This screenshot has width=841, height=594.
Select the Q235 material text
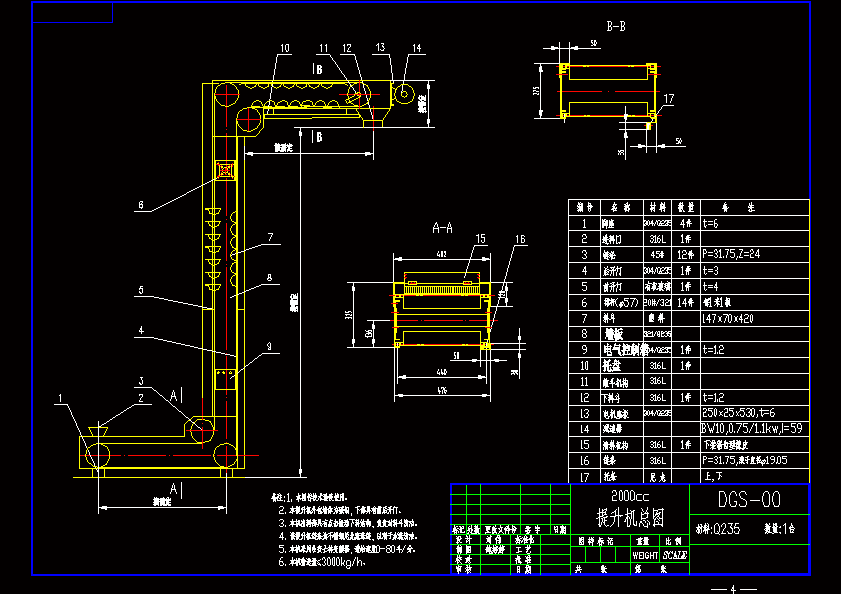click(726, 529)
